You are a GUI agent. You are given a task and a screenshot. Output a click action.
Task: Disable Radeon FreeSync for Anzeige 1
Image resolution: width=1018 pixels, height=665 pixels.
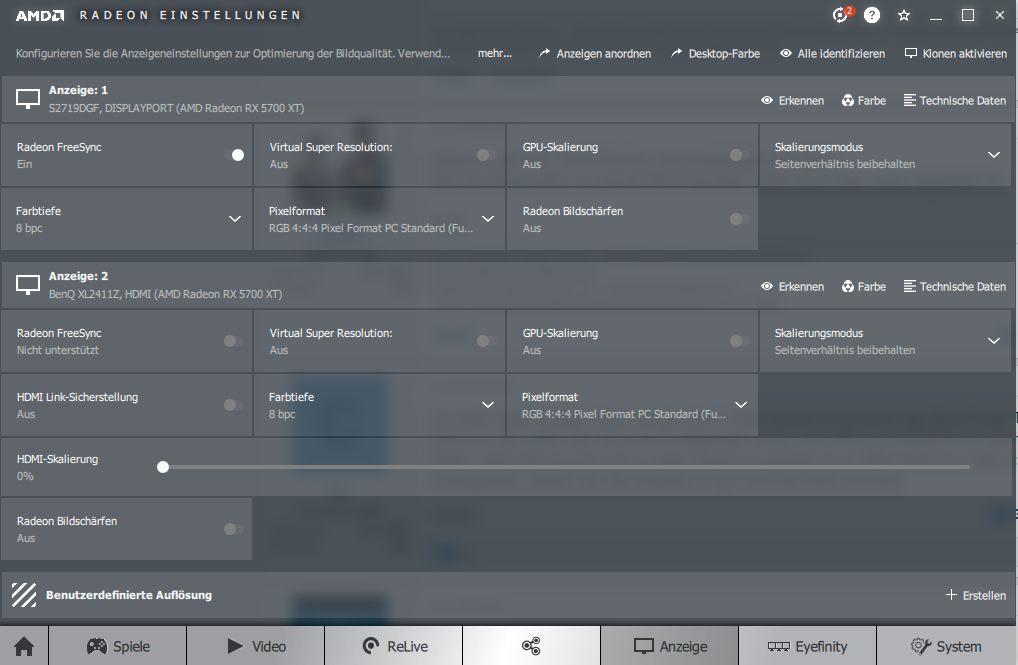[234, 155]
